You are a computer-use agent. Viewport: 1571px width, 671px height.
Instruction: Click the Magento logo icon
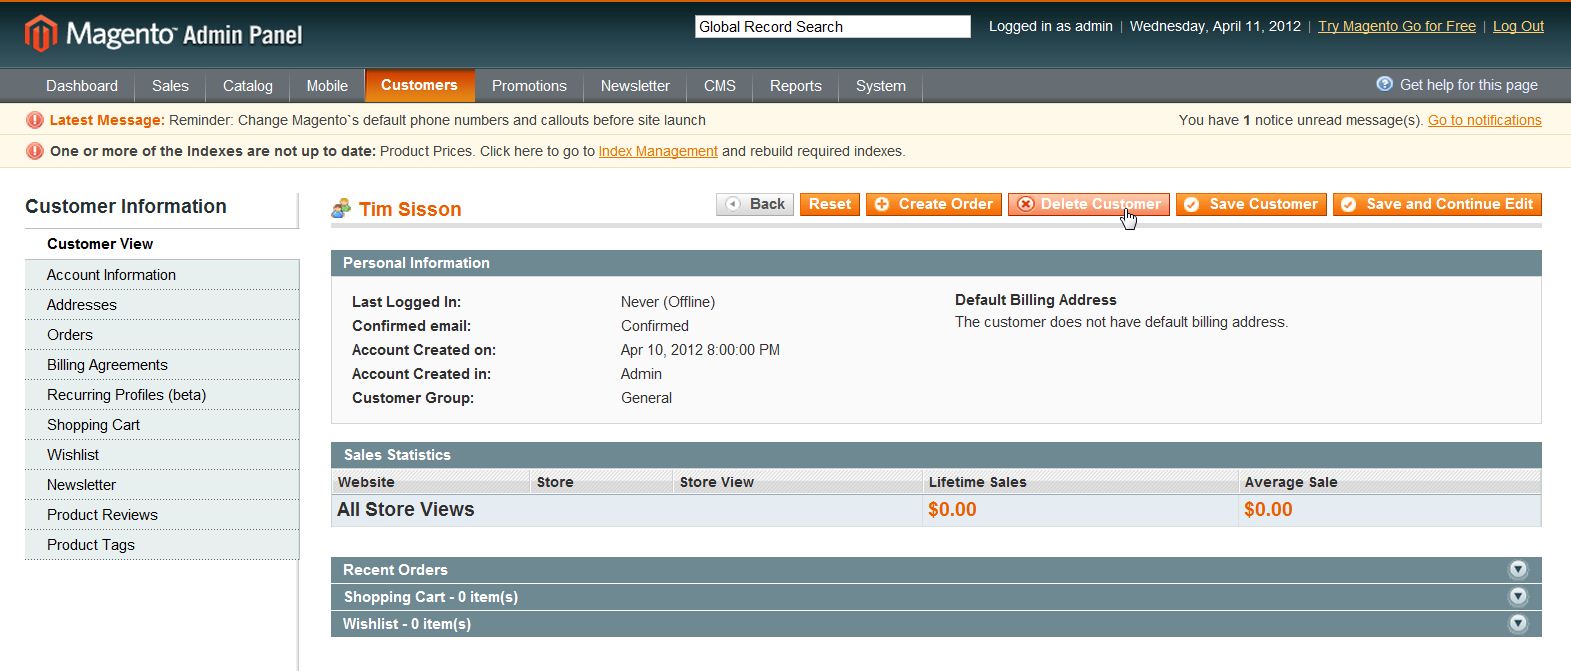(41, 34)
